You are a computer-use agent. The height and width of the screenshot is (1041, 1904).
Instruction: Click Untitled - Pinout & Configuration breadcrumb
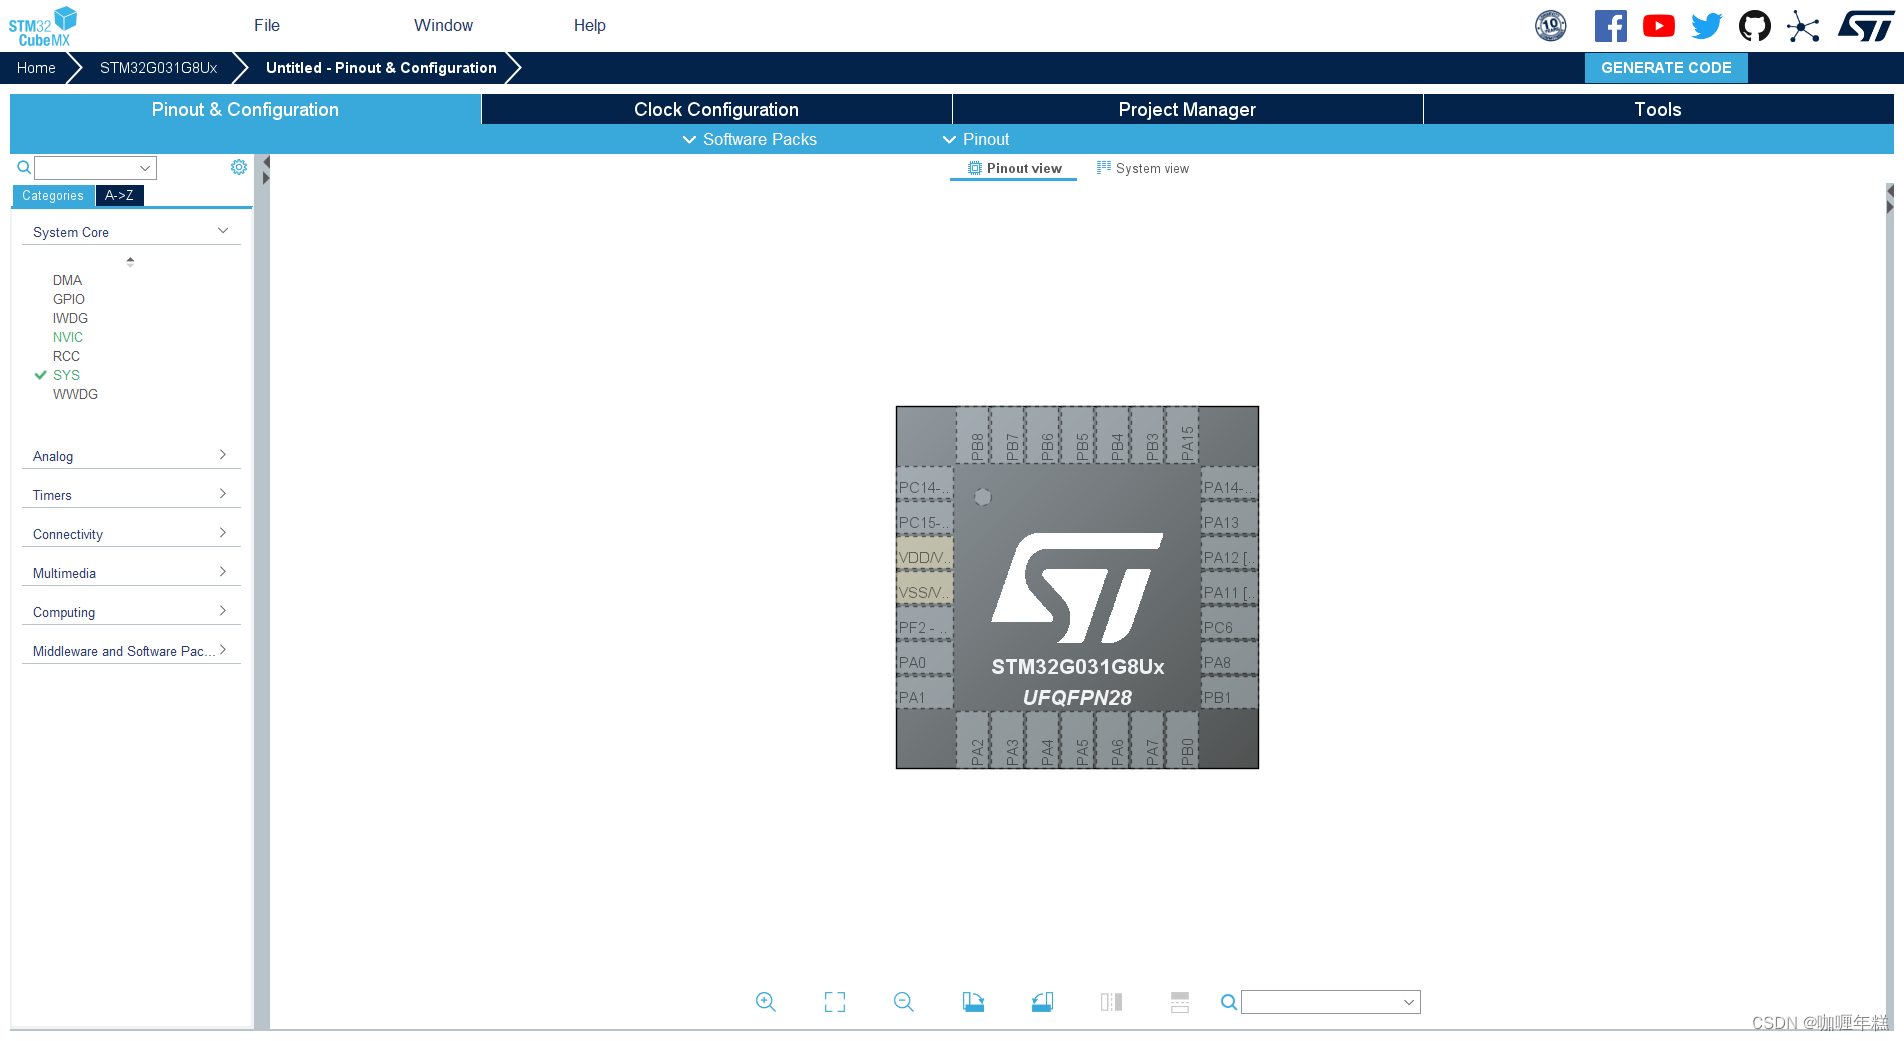pos(381,68)
